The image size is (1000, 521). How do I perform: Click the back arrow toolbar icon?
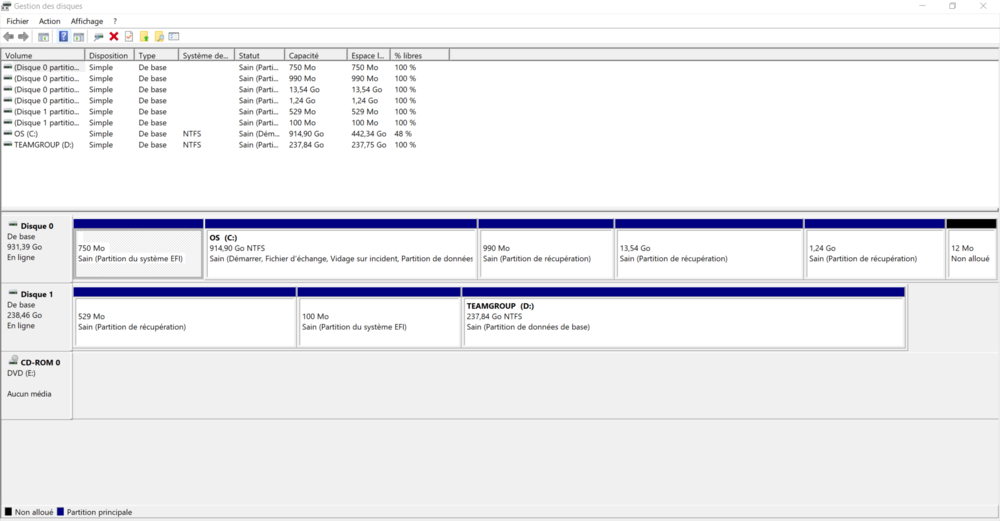pos(9,37)
